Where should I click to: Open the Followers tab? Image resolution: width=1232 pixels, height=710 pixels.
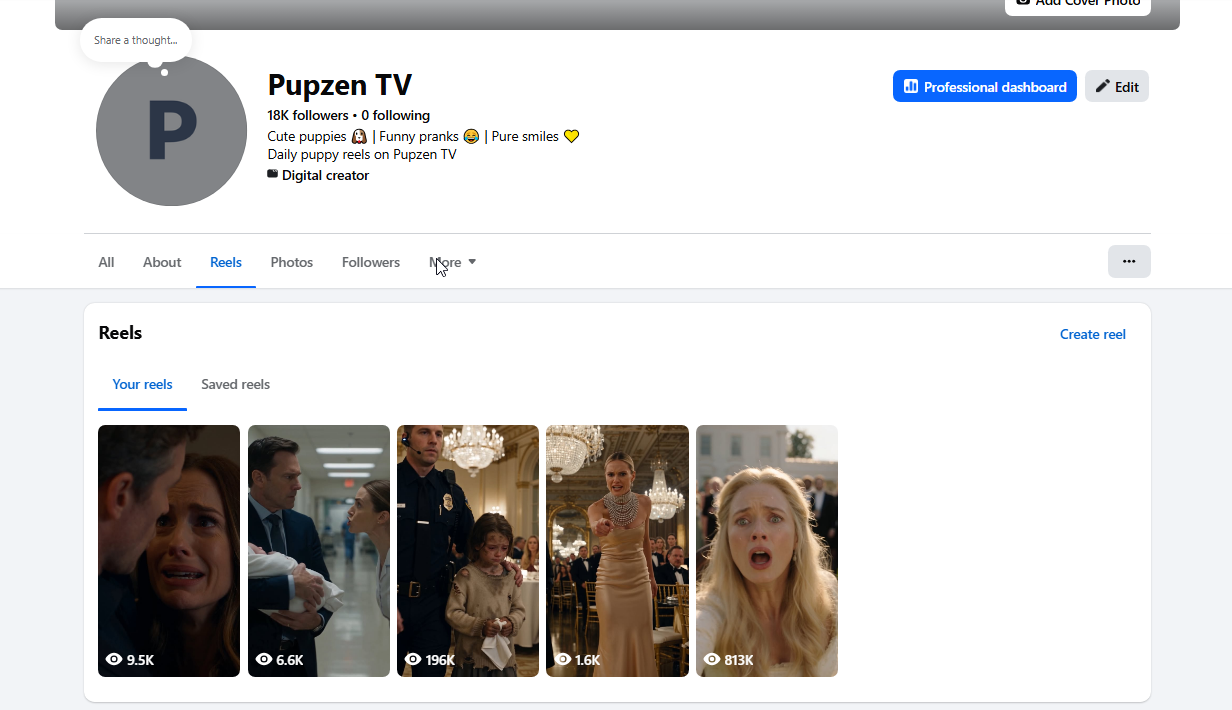(371, 262)
